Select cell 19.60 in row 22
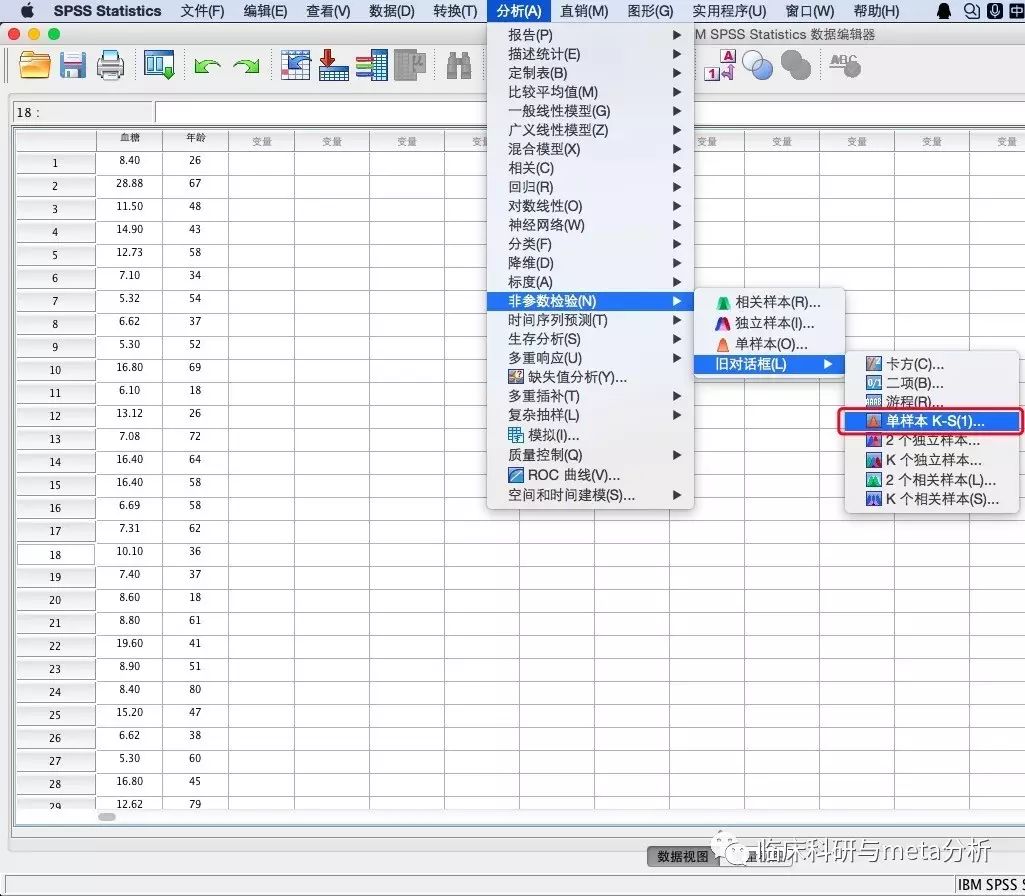This screenshot has width=1025, height=896. point(129,644)
